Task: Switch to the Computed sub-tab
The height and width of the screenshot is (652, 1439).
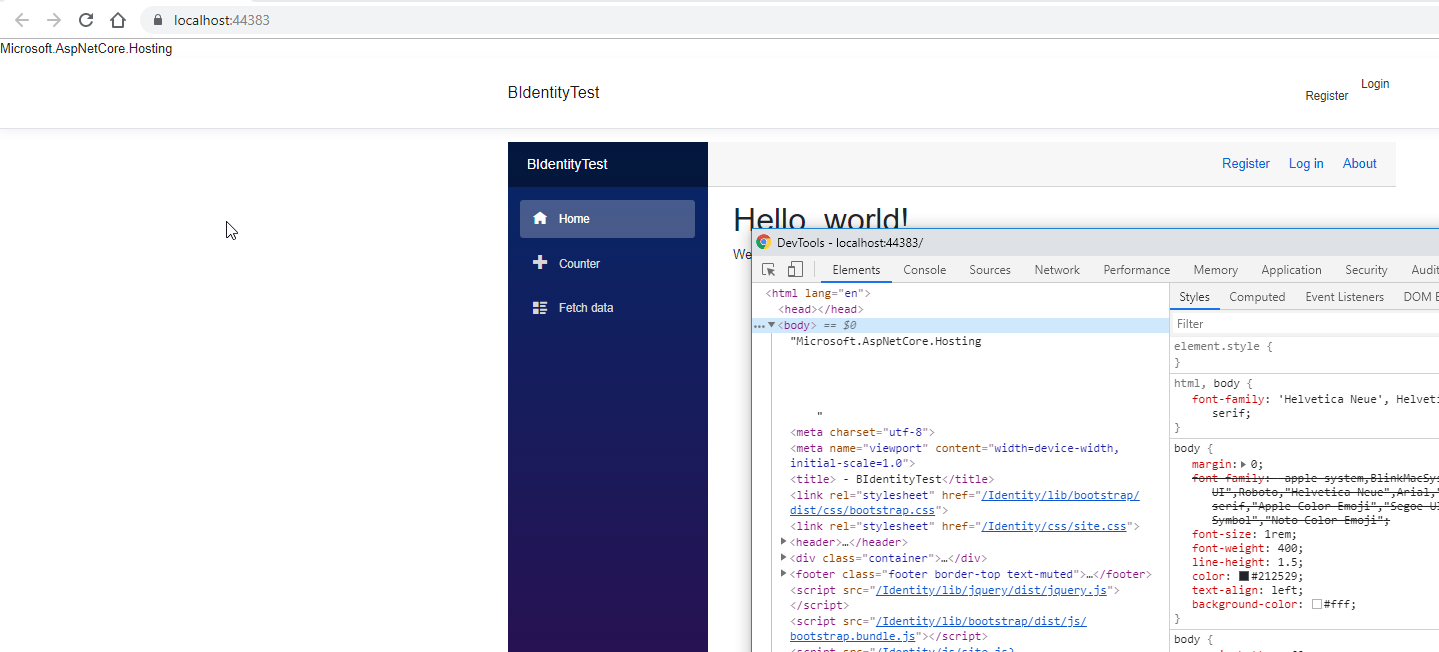Action: coord(1257,297)
